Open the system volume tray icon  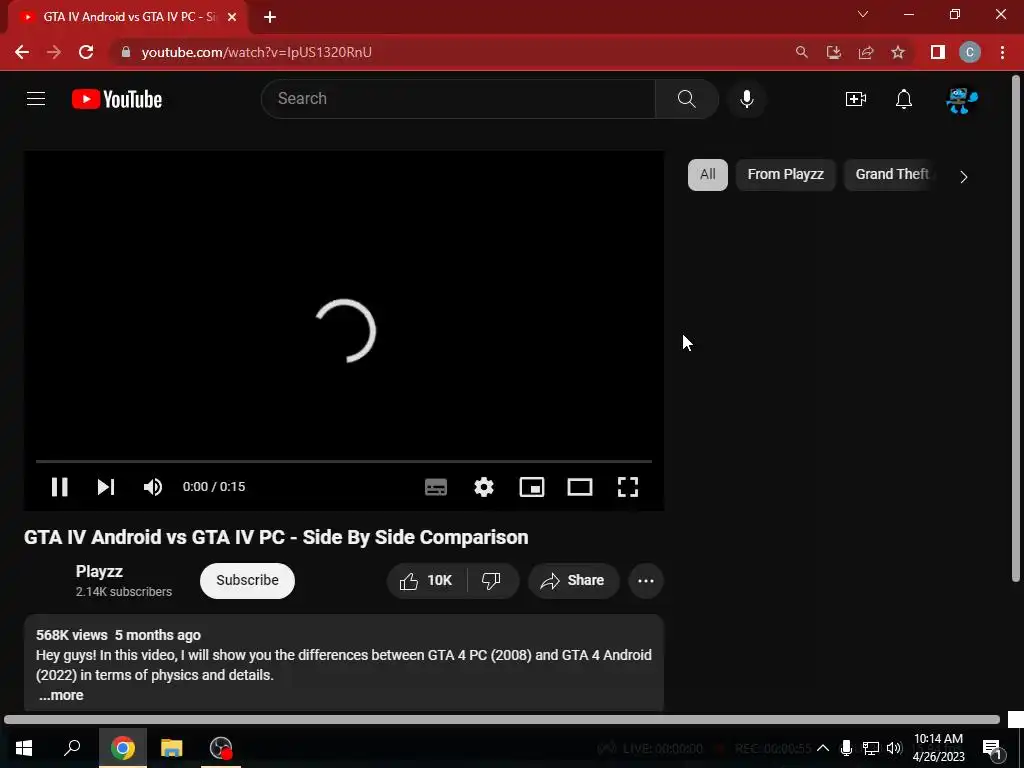coord(895,748)
